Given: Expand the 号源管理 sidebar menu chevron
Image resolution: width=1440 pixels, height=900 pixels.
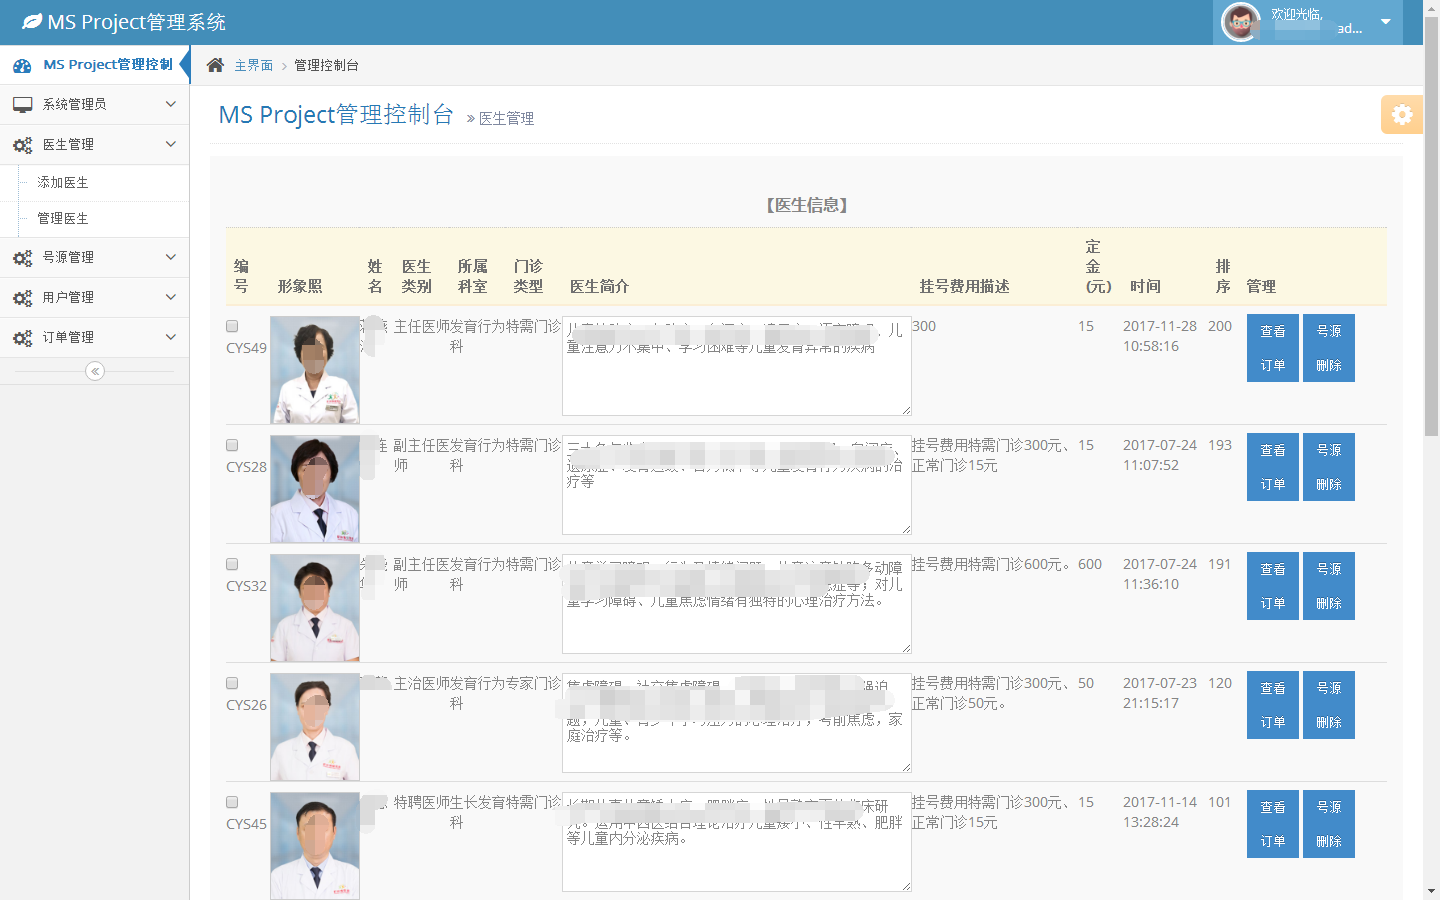Looking at the screenshot, I should pyautogui.click(x=171, y=257).
